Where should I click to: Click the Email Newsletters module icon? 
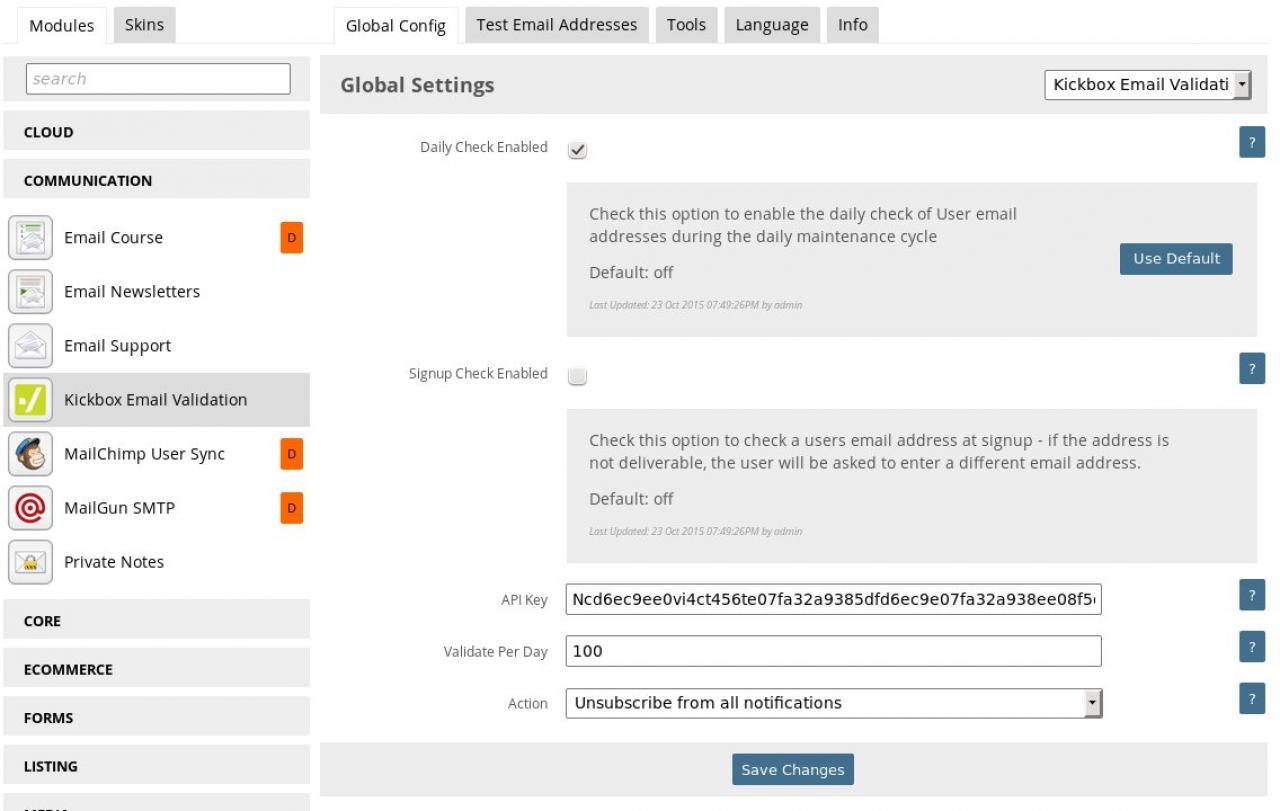coord(30,292)
